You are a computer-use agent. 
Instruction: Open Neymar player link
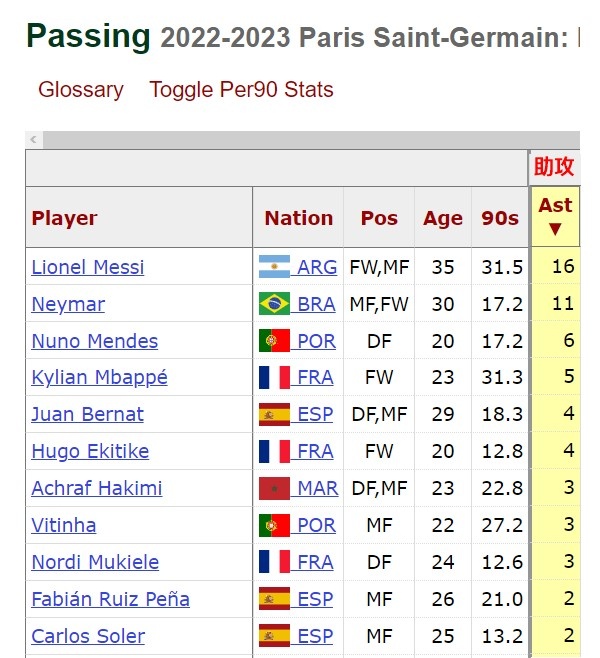pyautogui.click(x=68, y=304)
